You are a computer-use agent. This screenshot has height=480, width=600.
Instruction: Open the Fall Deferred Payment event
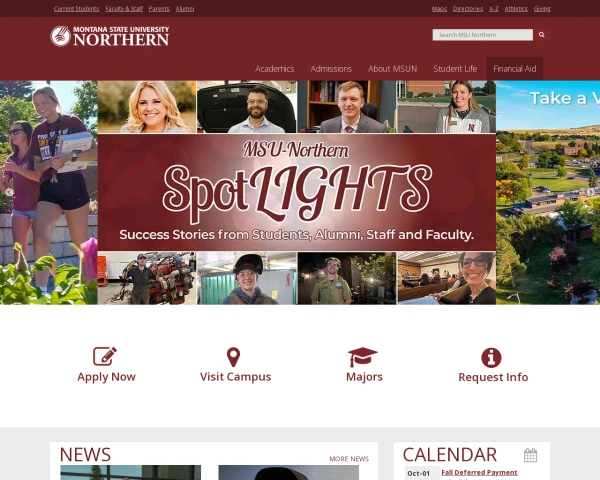point(479,473)
